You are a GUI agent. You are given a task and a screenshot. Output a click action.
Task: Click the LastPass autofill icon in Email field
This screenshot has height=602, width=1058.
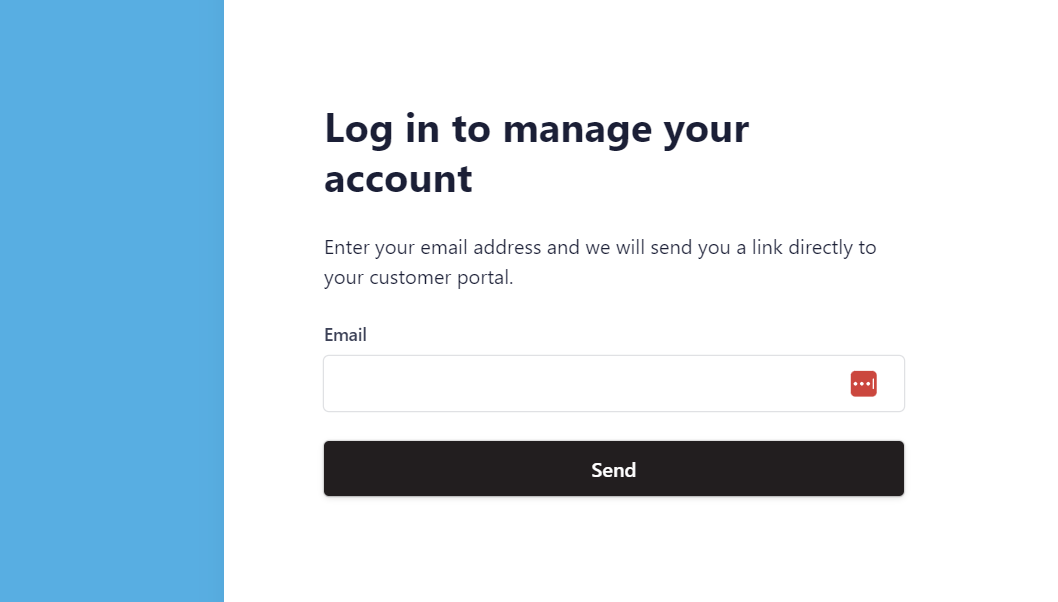[x=863, y=384]
